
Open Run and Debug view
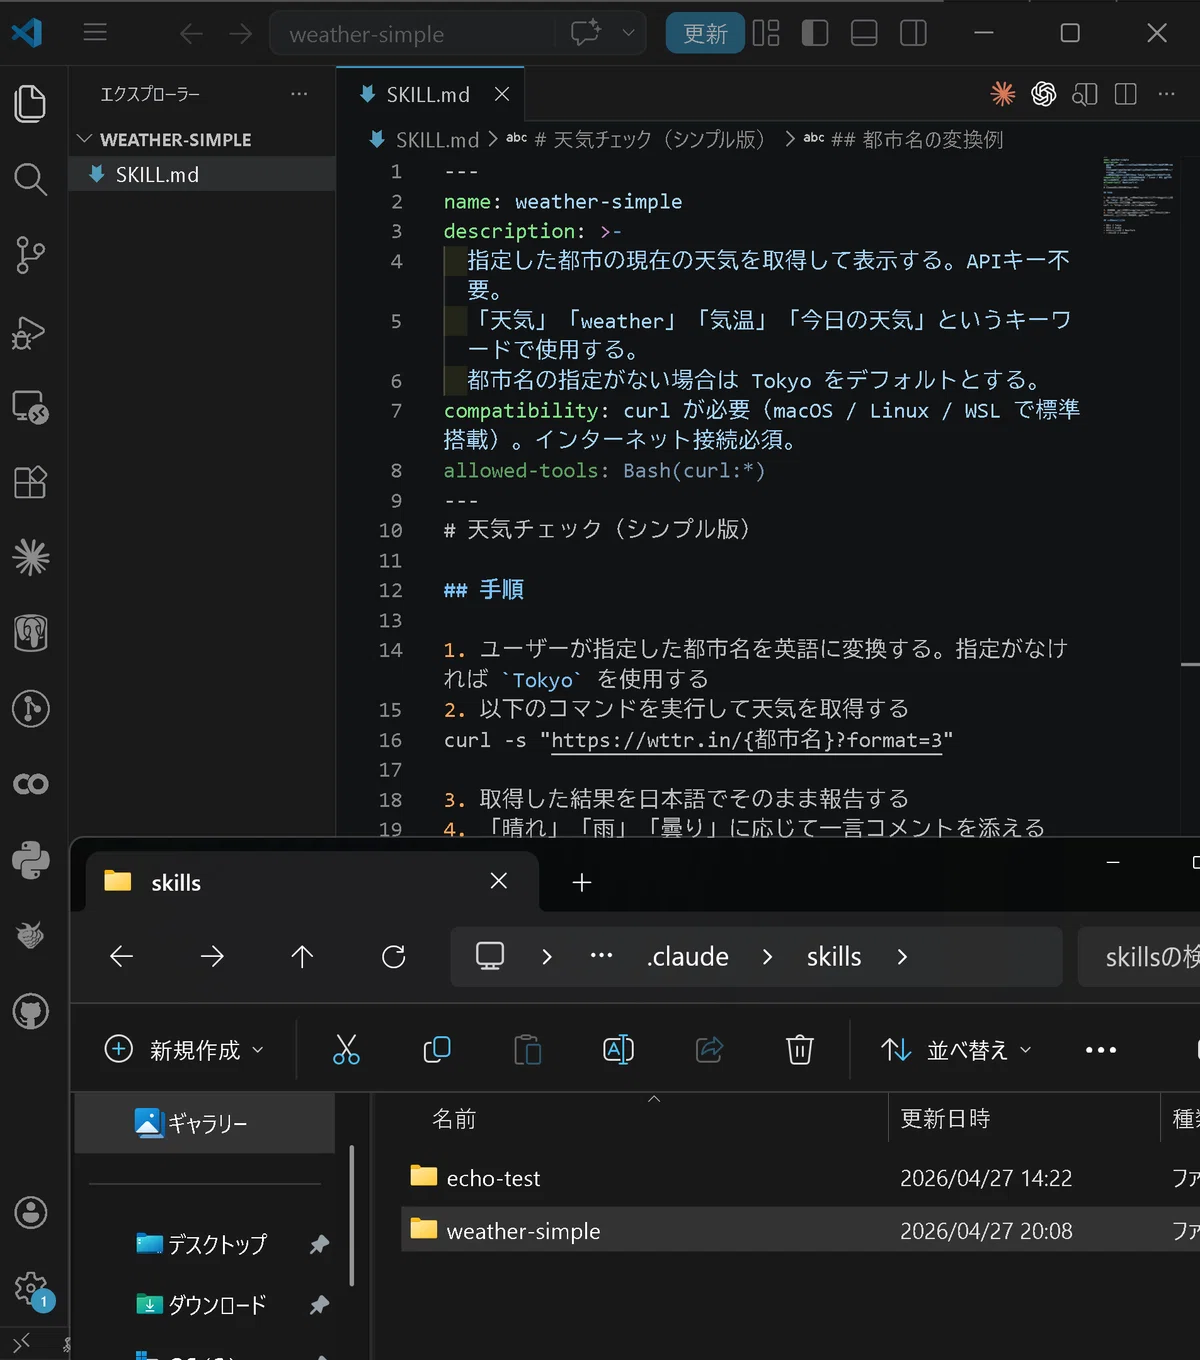click(x=31, y=331)
